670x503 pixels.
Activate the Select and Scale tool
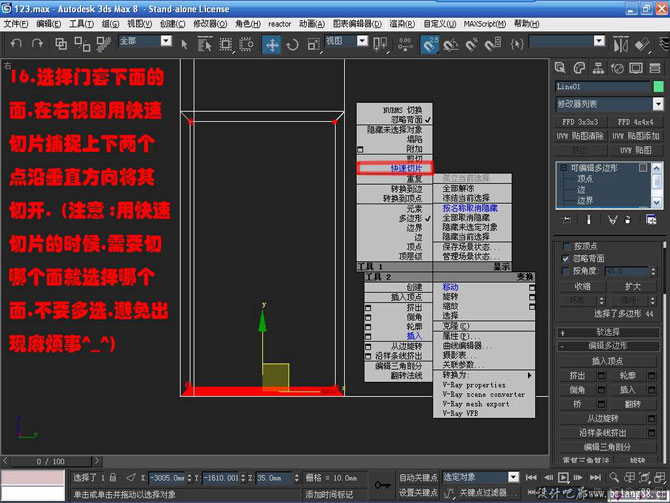(x=313, y=44)
